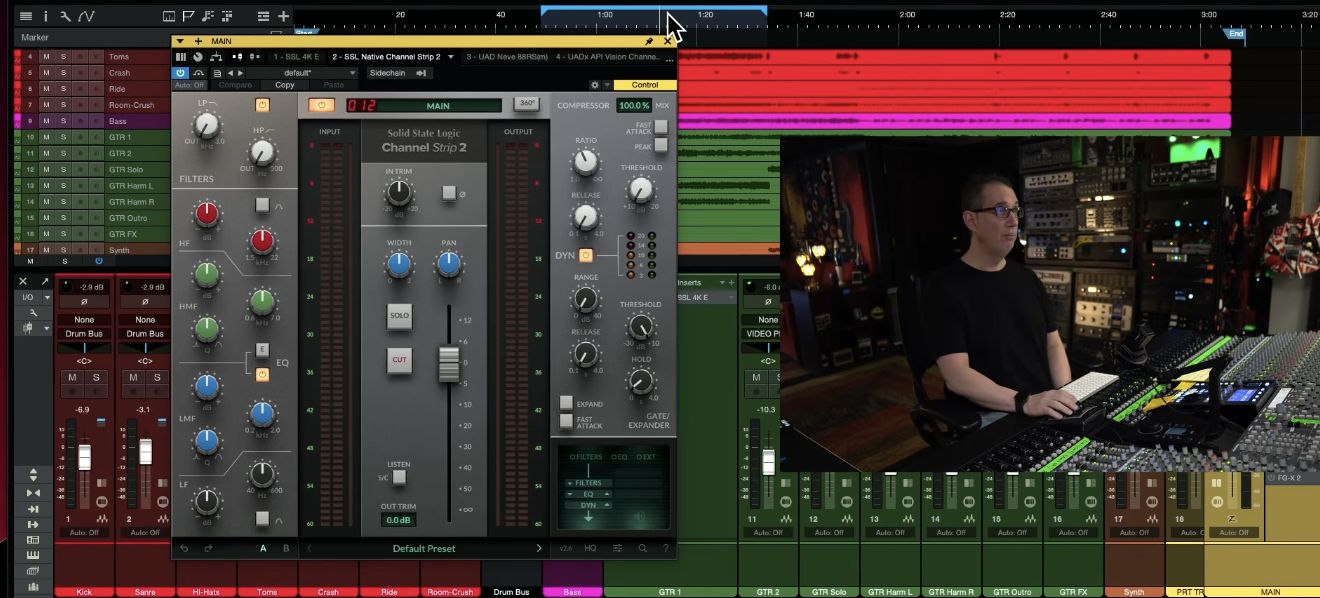1320x598 pixels.
Task: Click the plugin gear settings icon
Action: (595, 85)
